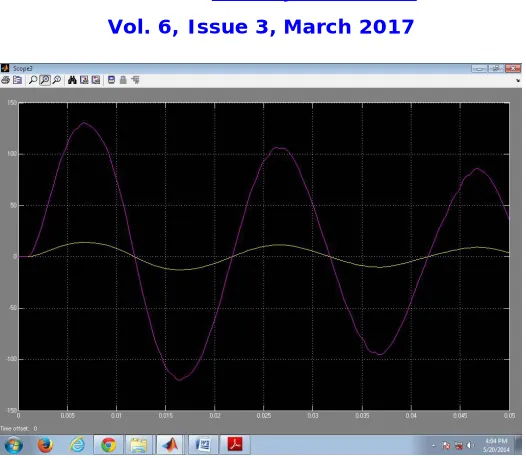Open Adobe Reader taskbar button

click(x=235, y=445)
